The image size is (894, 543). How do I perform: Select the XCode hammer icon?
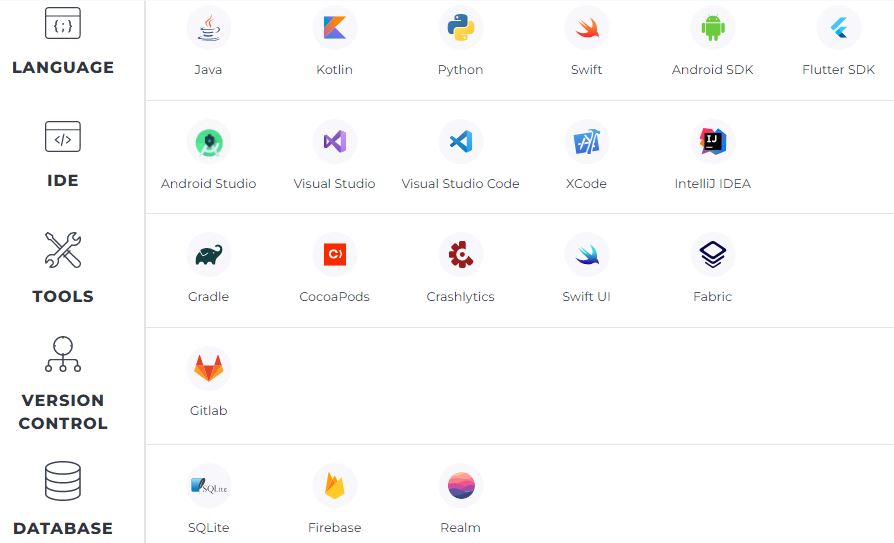(587, 141)
